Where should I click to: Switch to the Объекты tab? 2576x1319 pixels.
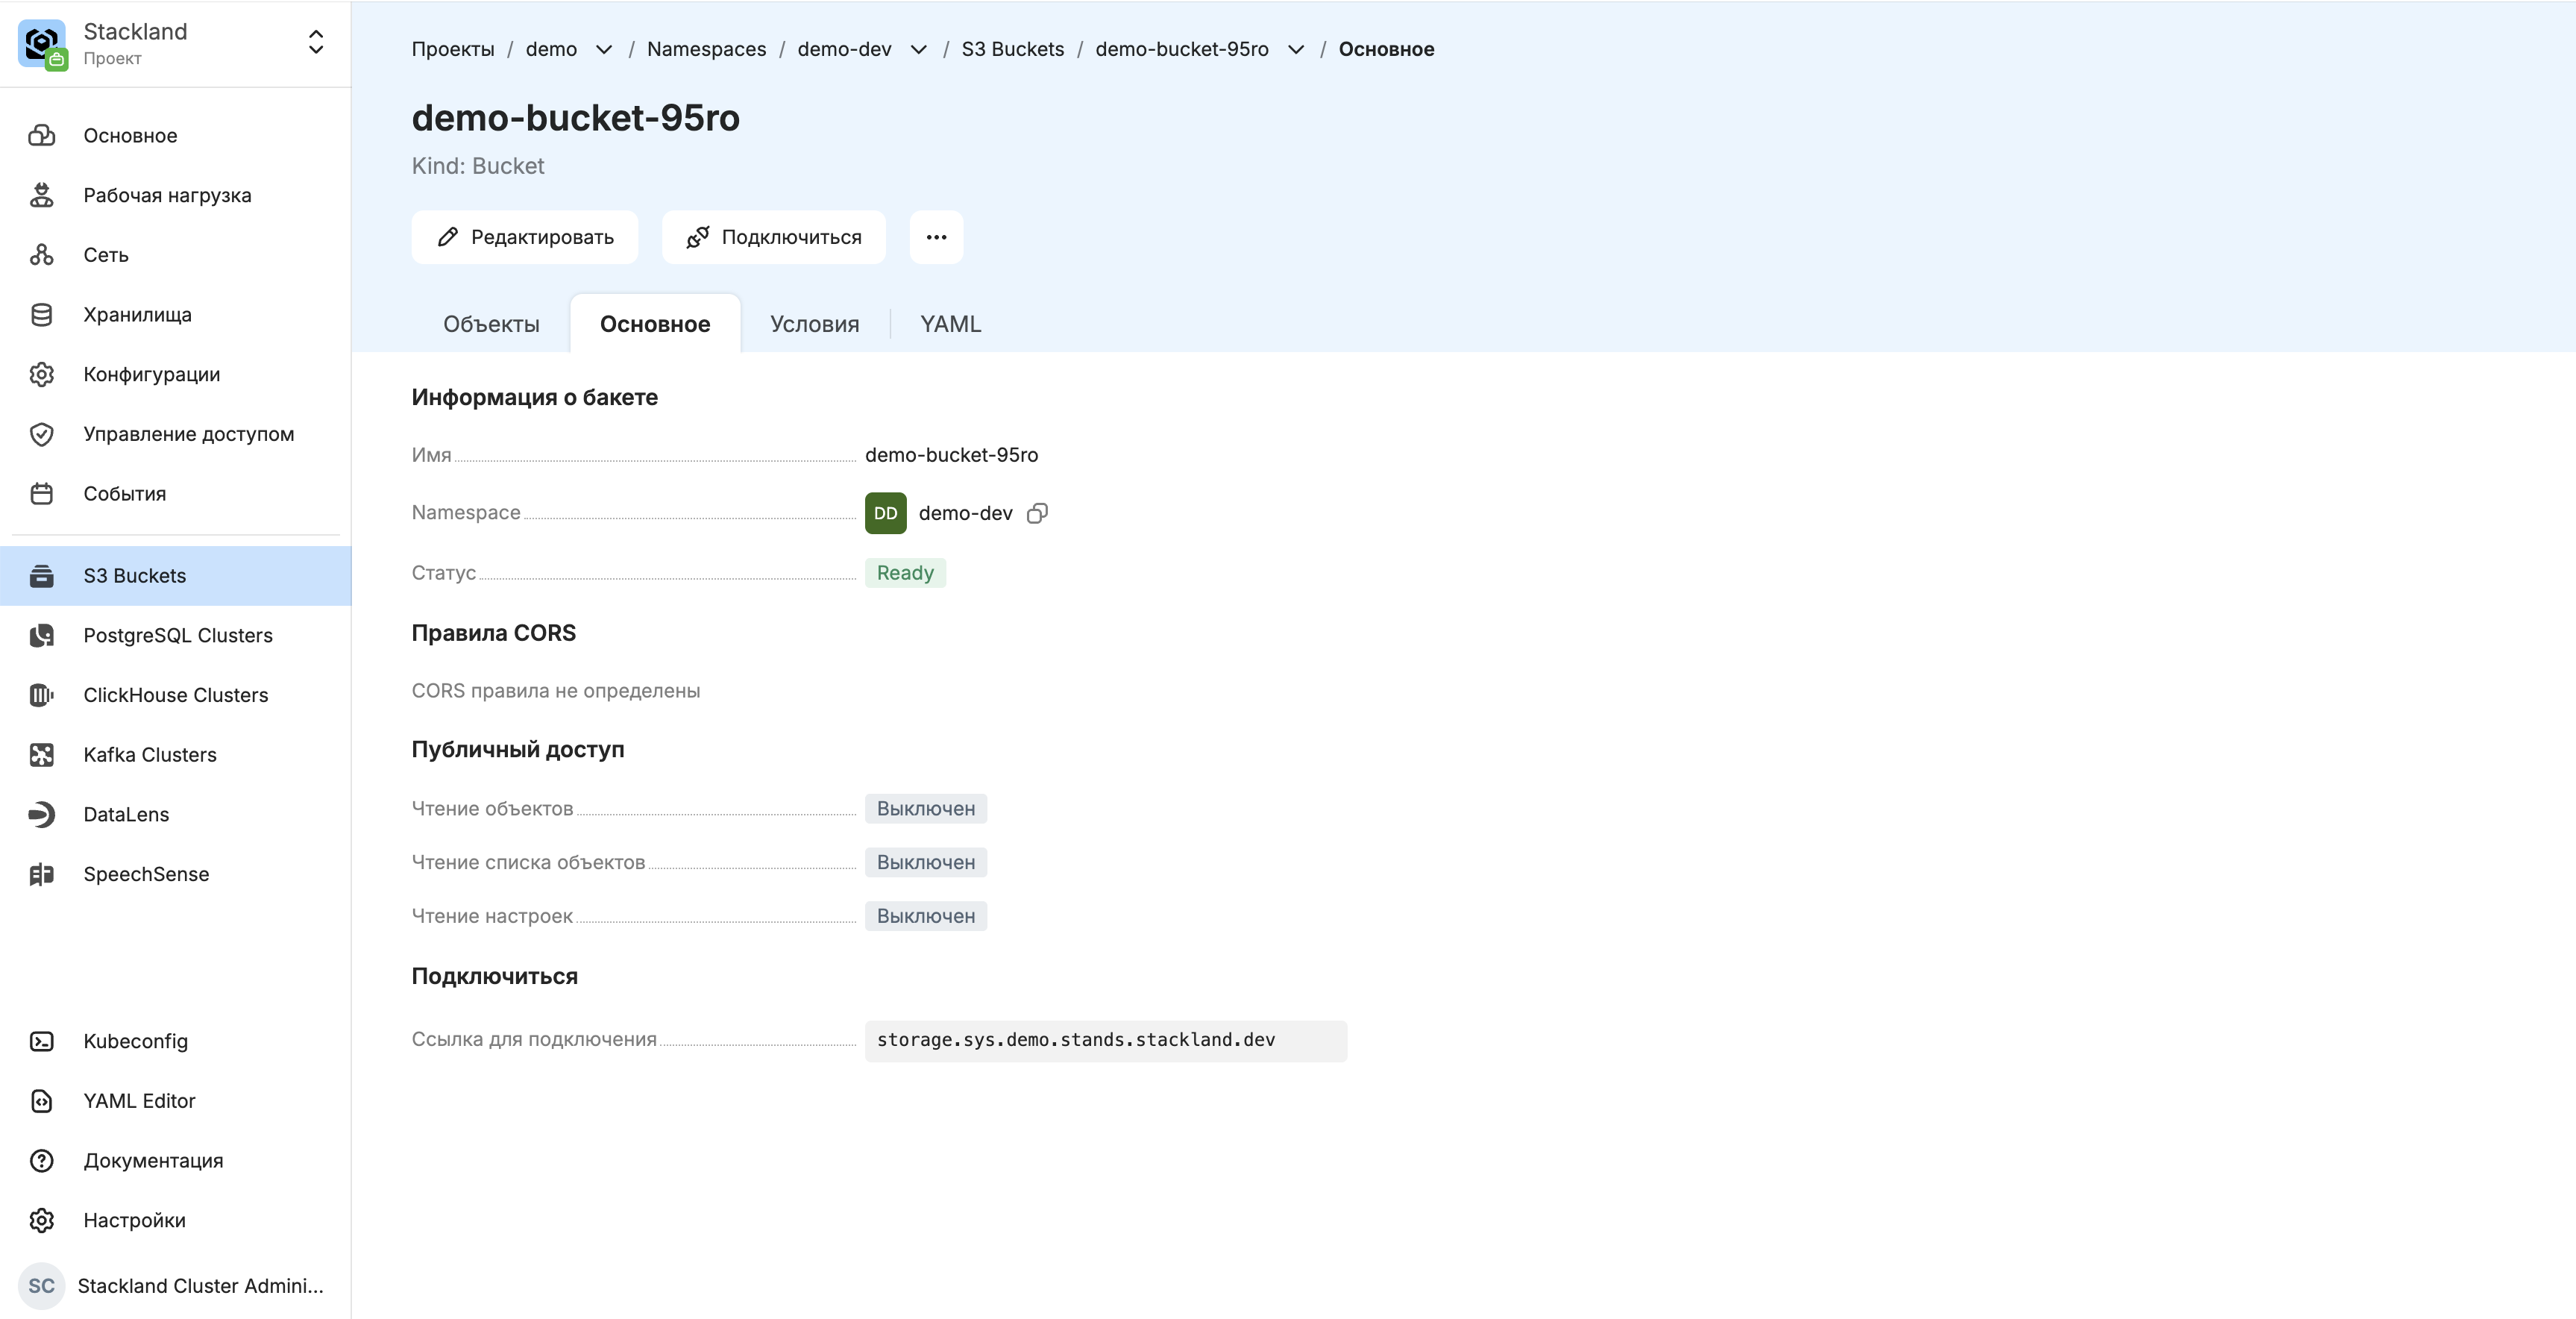coord(491,324)
